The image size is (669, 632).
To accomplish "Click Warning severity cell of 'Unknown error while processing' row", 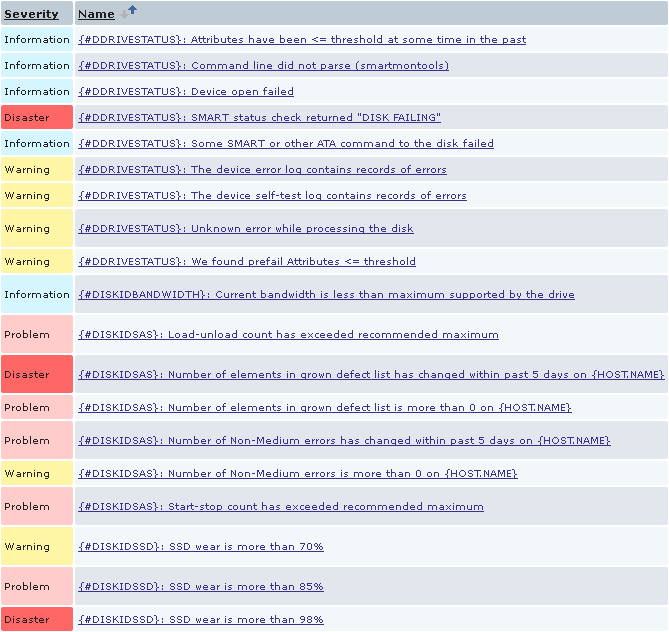I will click(x=37, y=228).
